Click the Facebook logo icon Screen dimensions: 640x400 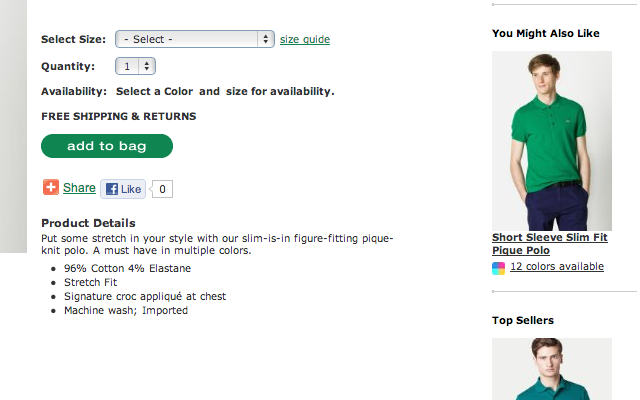(112, 188)
